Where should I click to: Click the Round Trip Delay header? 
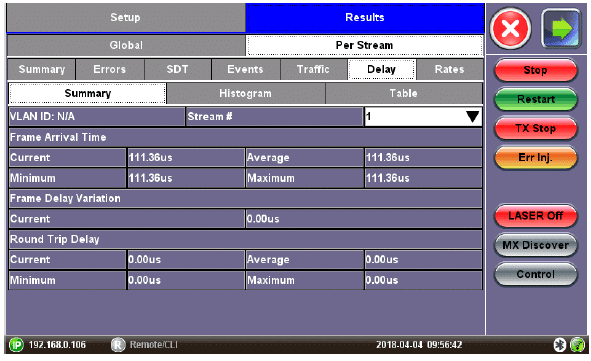[245, 239]
